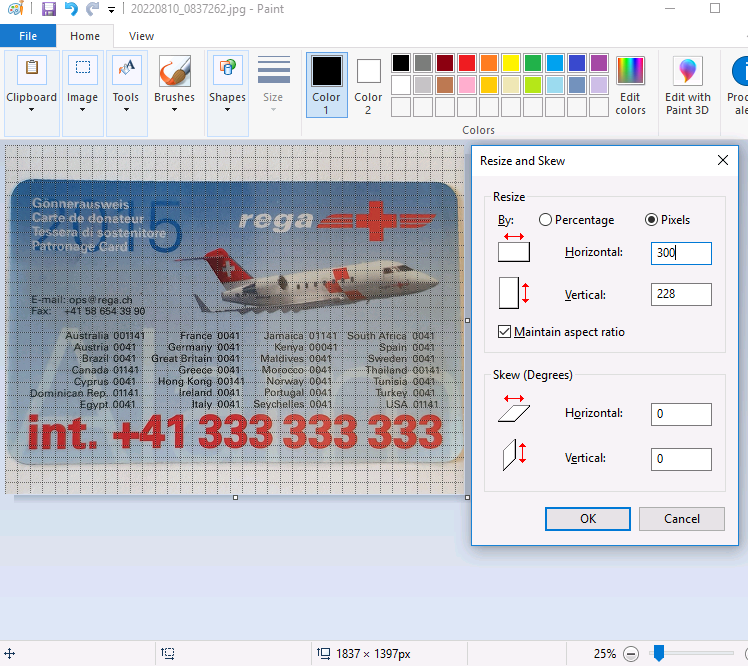Click the zoom out minus button
This screenshot has width=748, height=666.
click(631, 654)
